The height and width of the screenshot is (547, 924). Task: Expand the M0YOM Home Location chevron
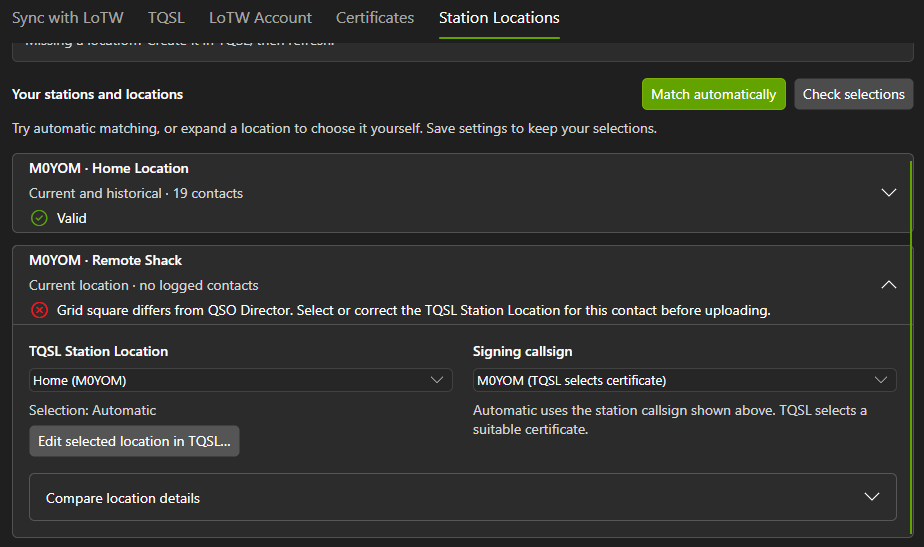(x=889, y=193)
